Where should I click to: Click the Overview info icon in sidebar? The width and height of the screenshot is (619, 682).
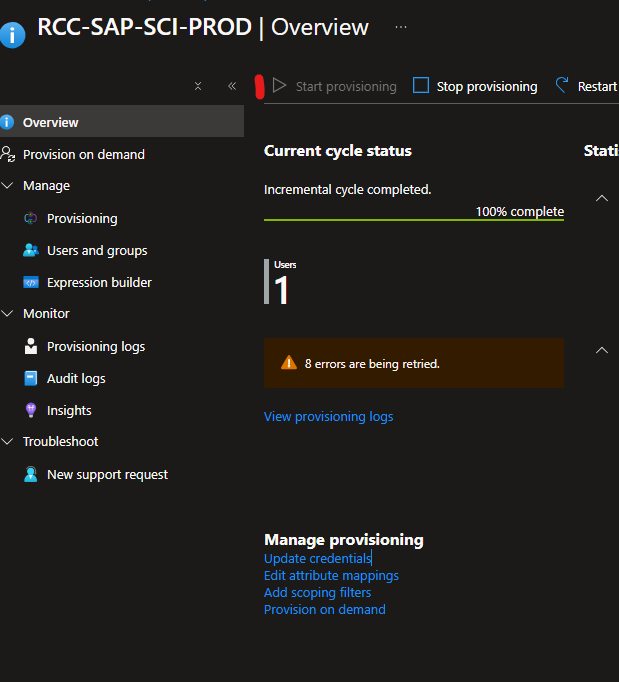coord(7,122)
